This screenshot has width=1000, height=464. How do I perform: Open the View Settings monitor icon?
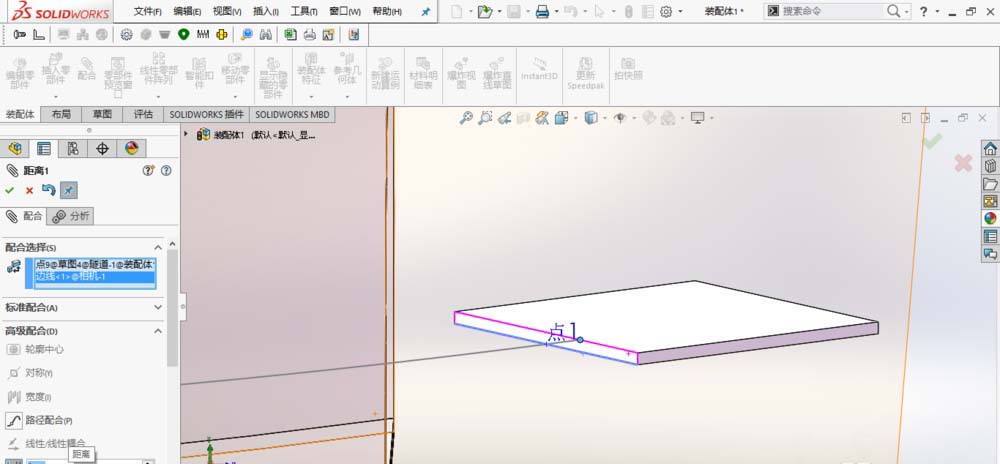698,118
